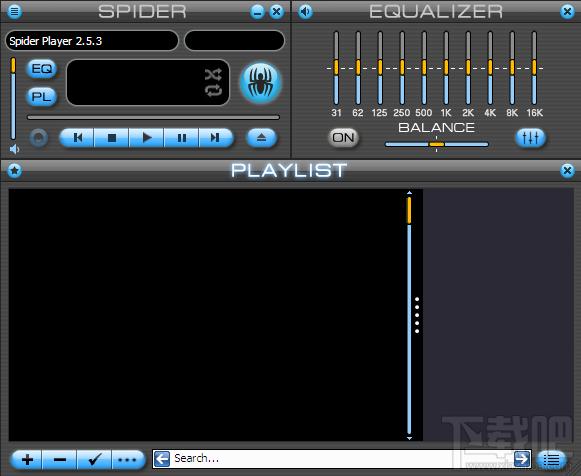Adjust the 16K equalizer band
The image size is (581, 476).
534,68
